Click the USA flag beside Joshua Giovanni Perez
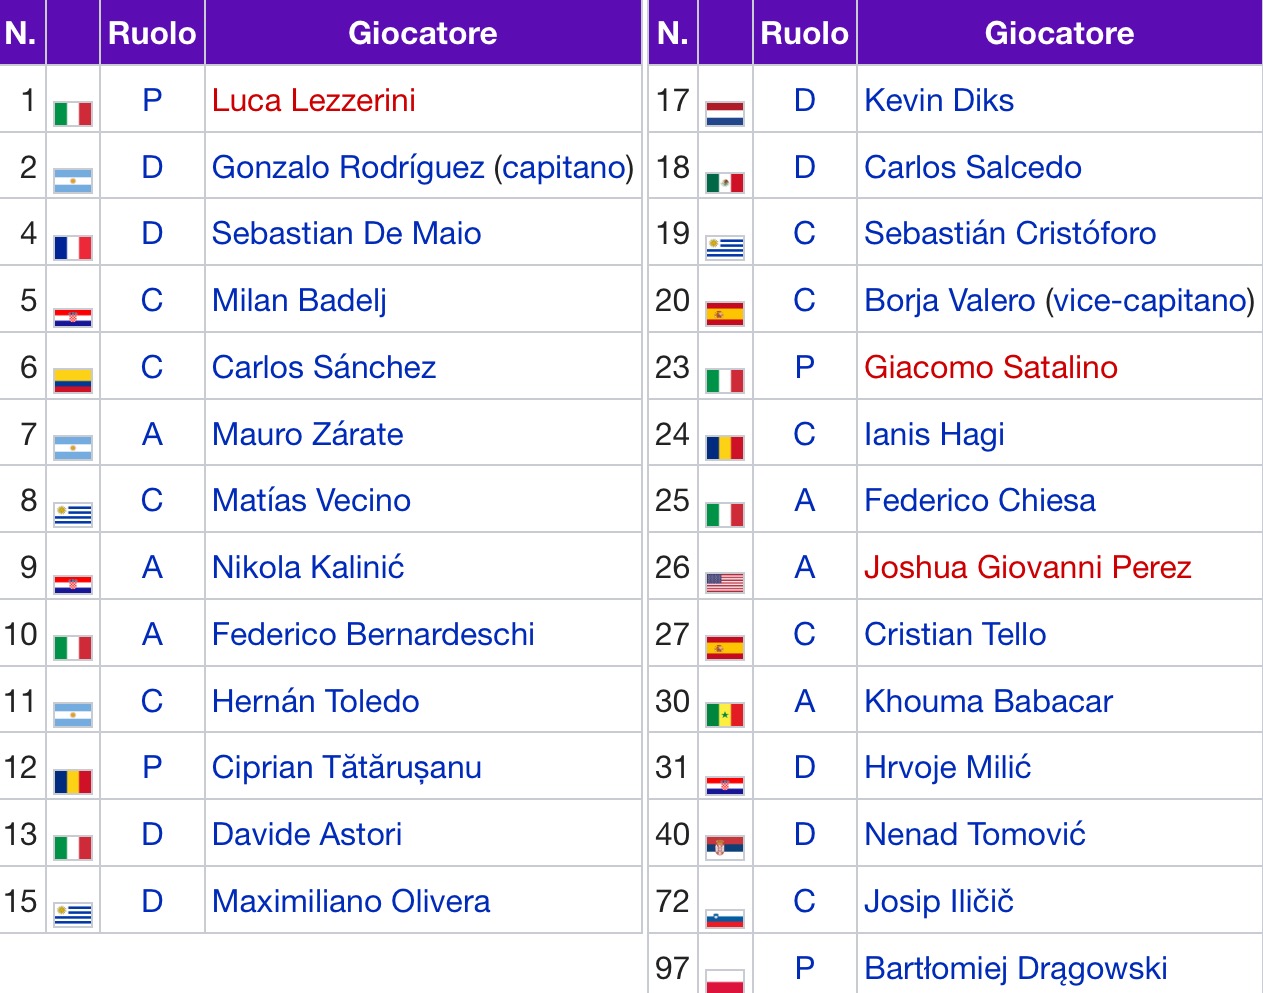The image size is (1263, 993). coord(725,582)
